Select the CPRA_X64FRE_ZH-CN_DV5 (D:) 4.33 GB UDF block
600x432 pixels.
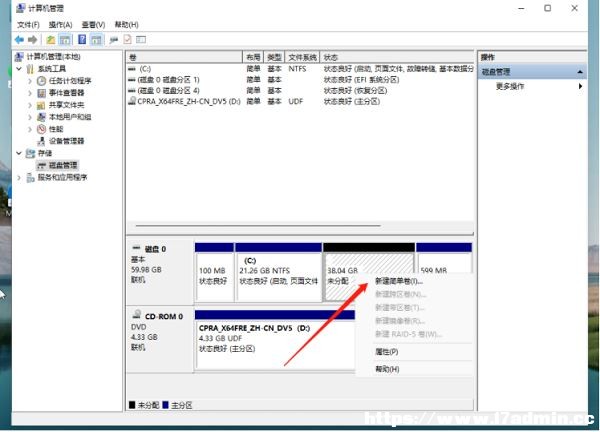[x=275, y=339]
